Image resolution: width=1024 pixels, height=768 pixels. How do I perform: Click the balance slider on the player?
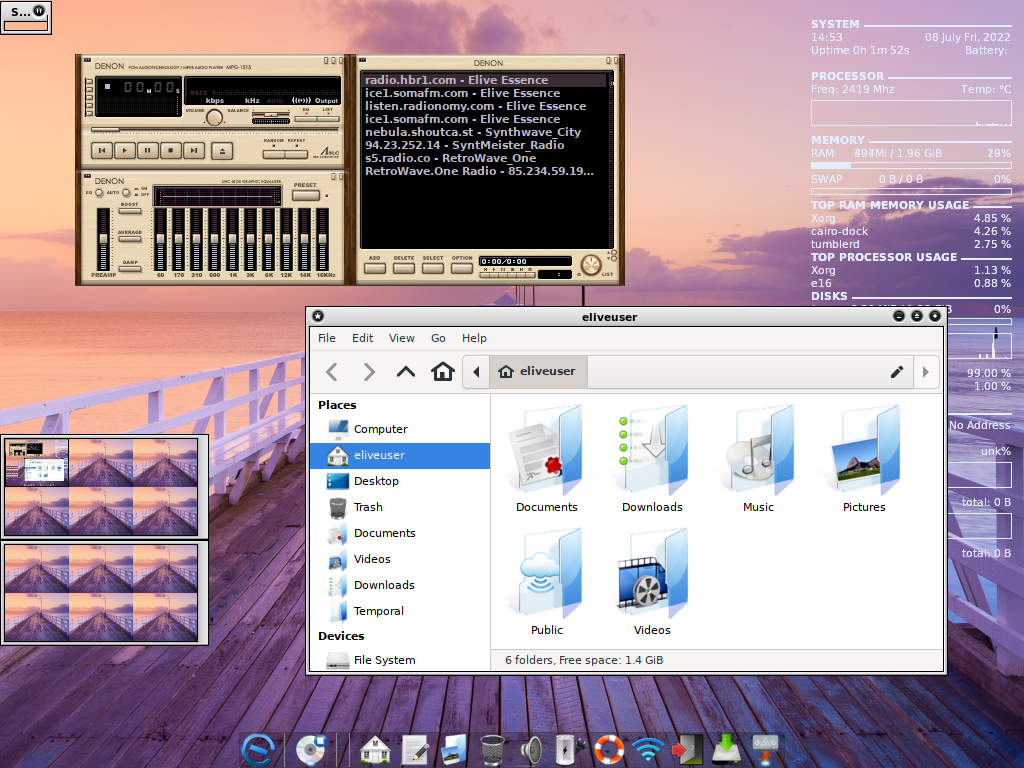[271, 116]
